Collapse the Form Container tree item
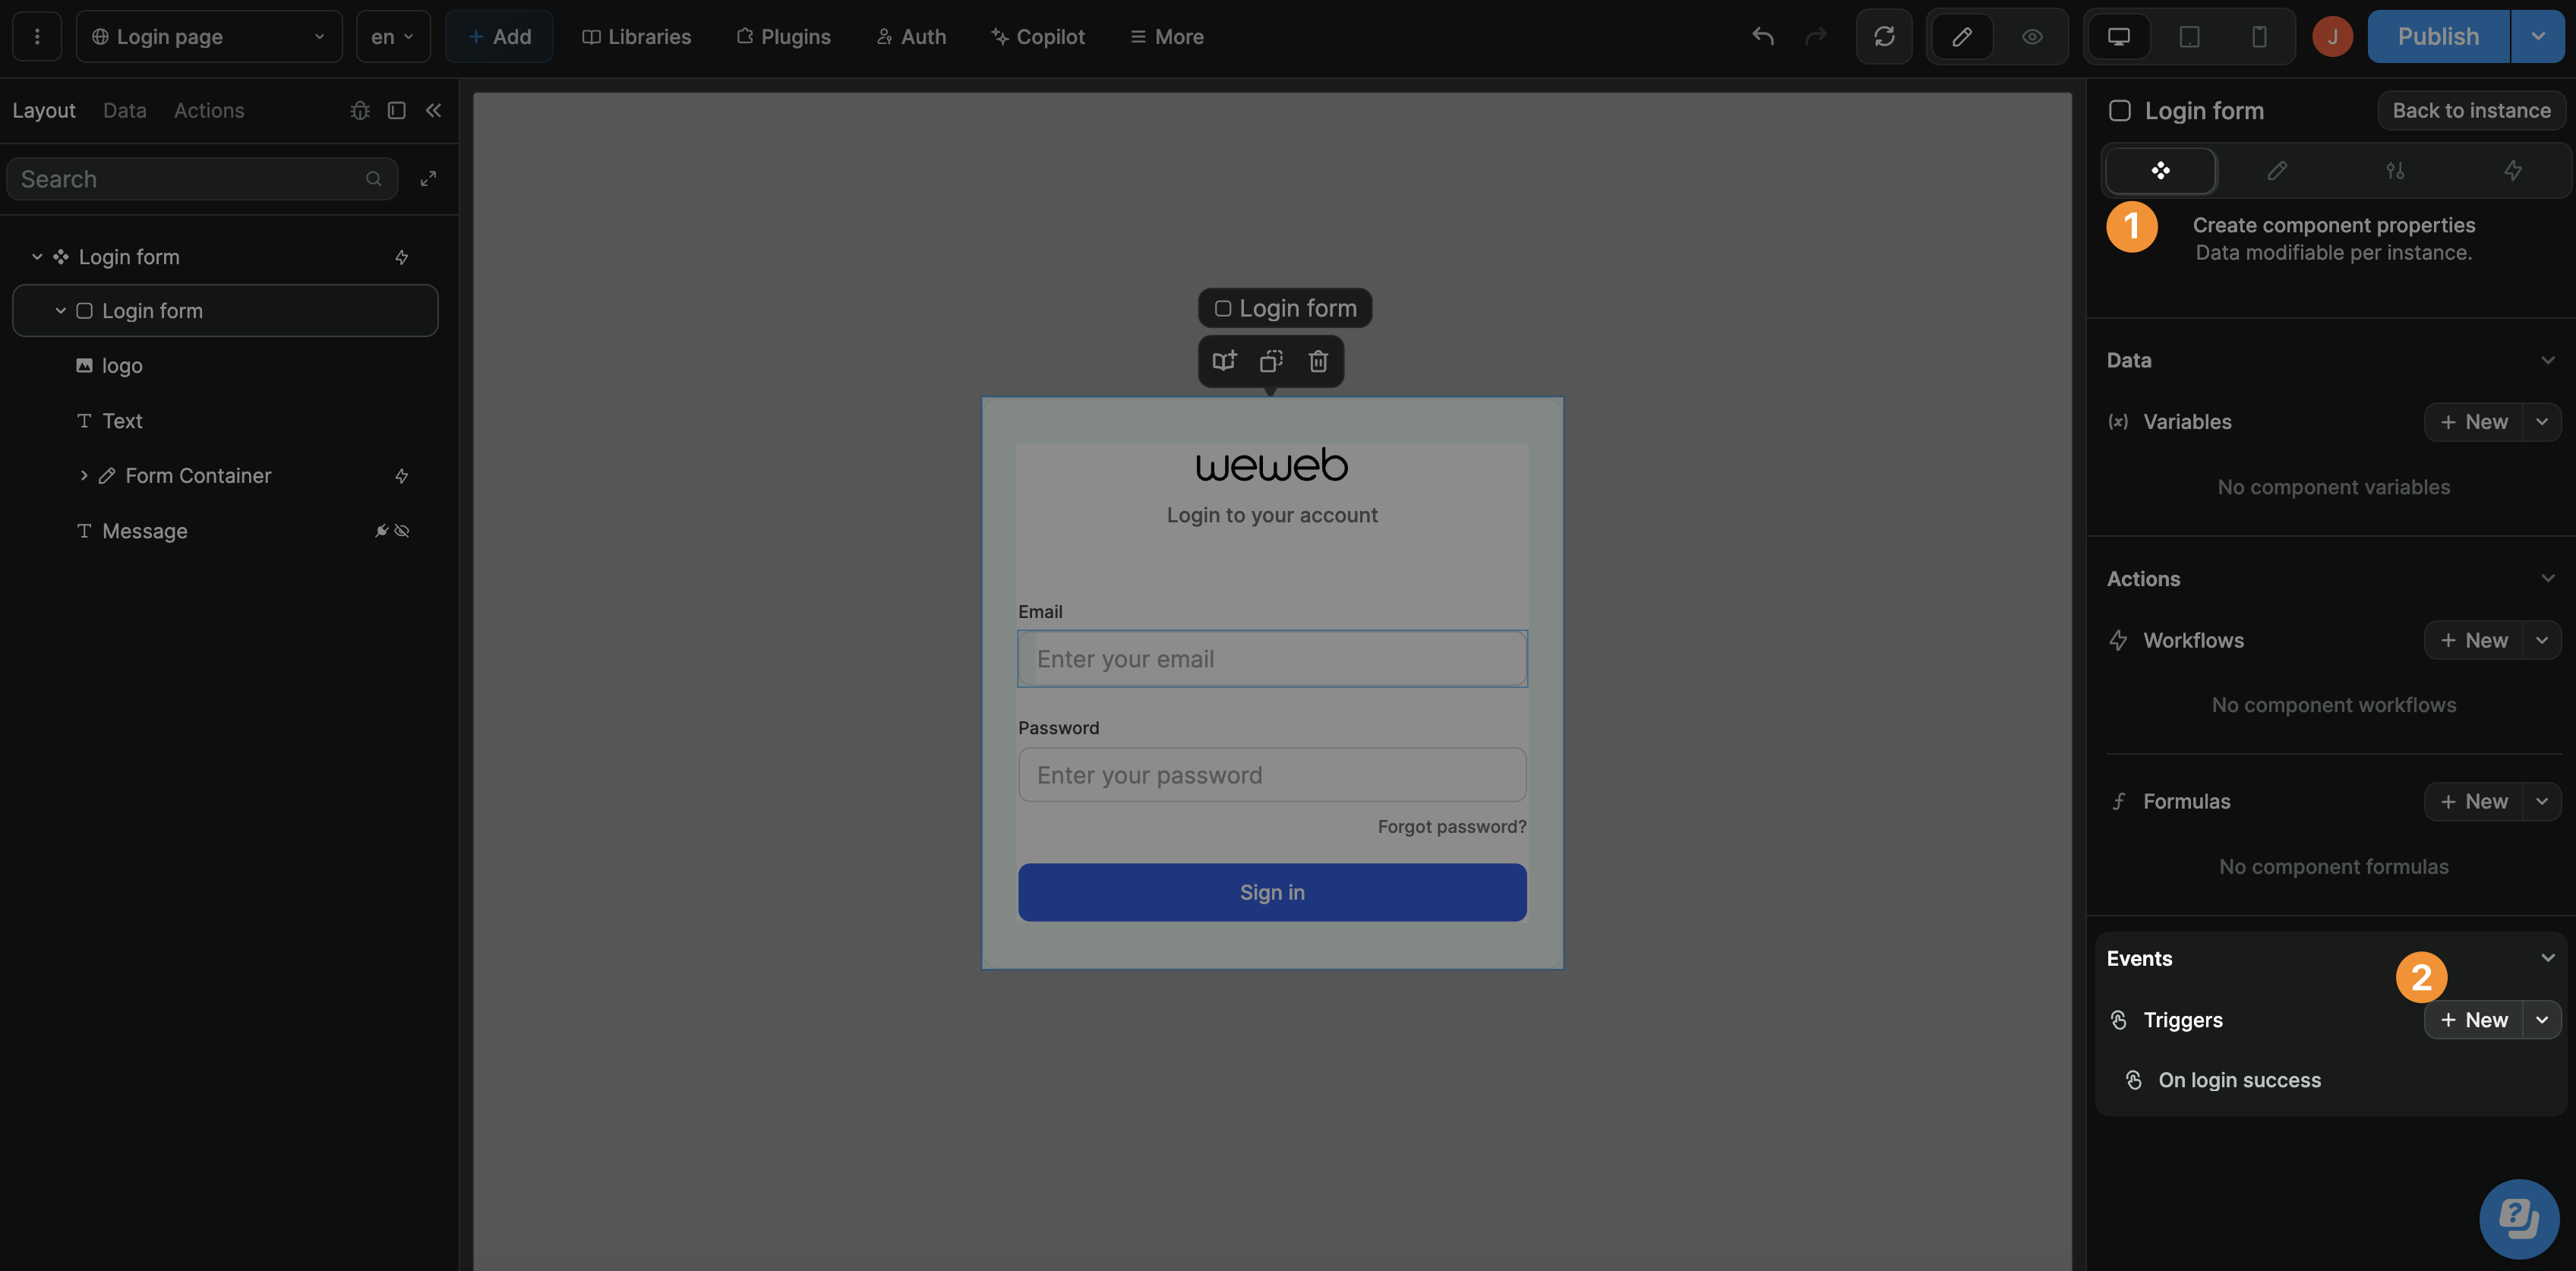 (84, 475)
